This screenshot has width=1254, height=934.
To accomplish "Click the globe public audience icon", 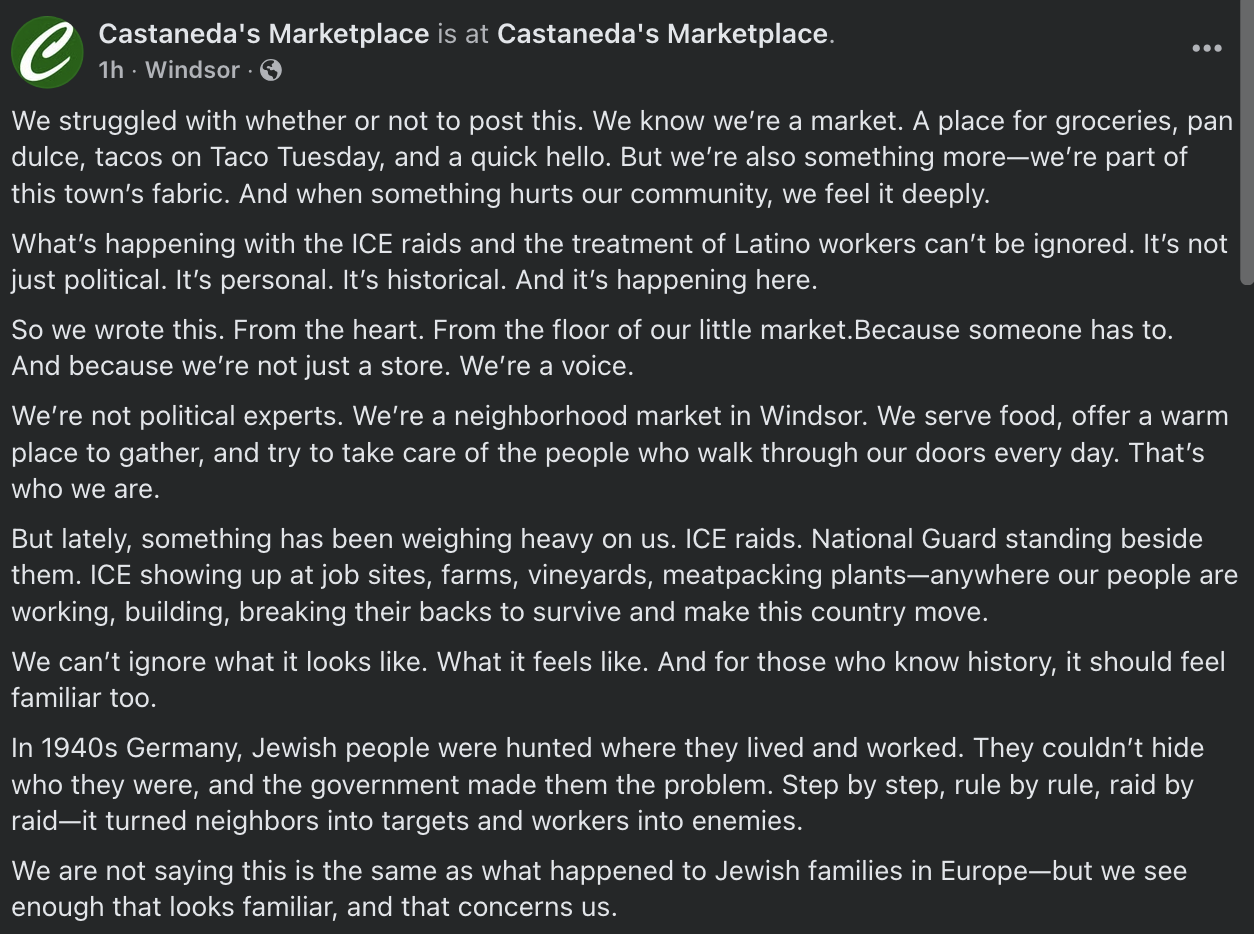I will coord(270,70).
